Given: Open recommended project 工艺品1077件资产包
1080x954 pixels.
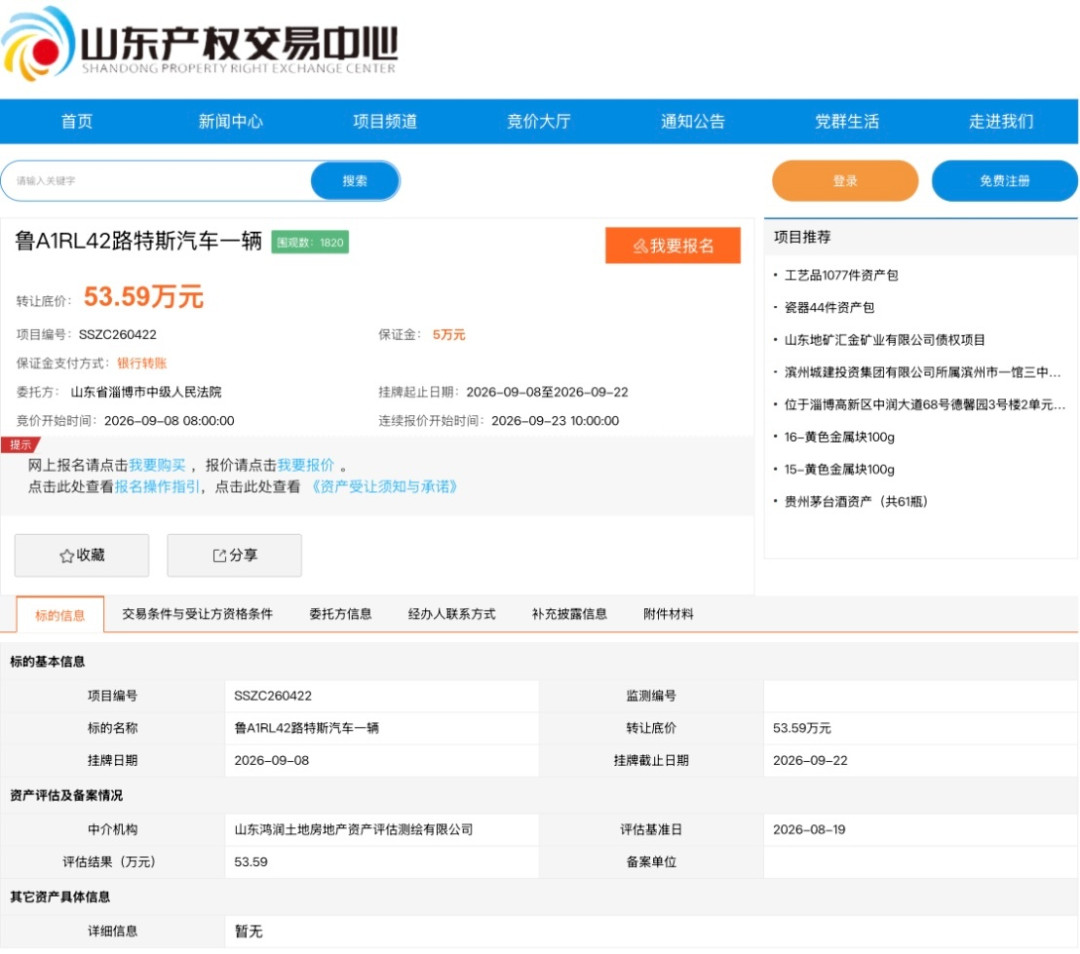Looking at the screenshot, I should pos(841,276).
